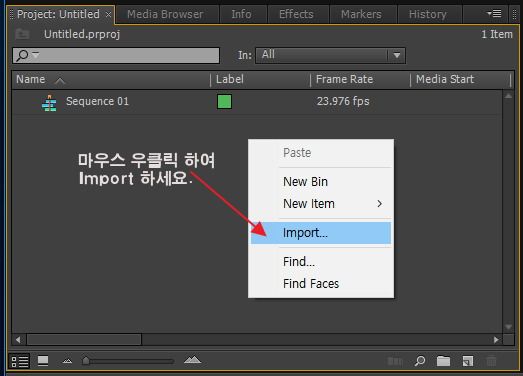Choose Import... from the context menu
The height and width of the screenshot is (376, 523).
pos(321,233)
